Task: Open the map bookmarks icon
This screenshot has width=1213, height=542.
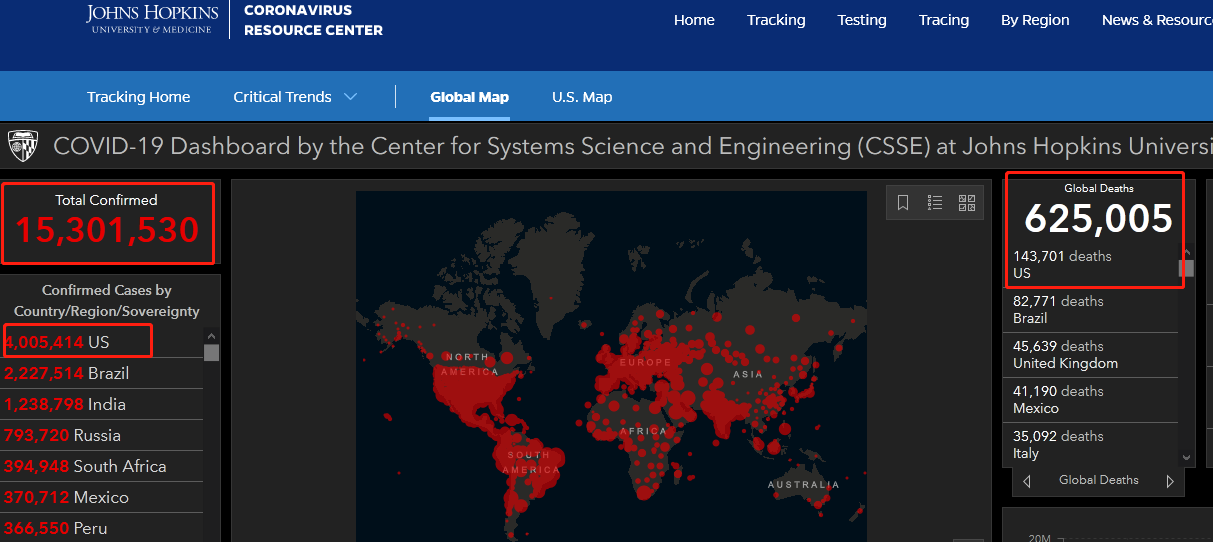Action: 903,203
